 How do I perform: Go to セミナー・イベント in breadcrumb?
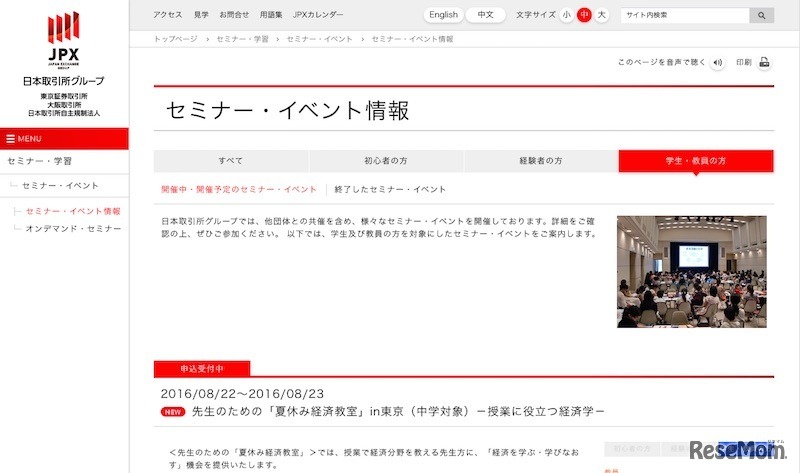(319, 39)
